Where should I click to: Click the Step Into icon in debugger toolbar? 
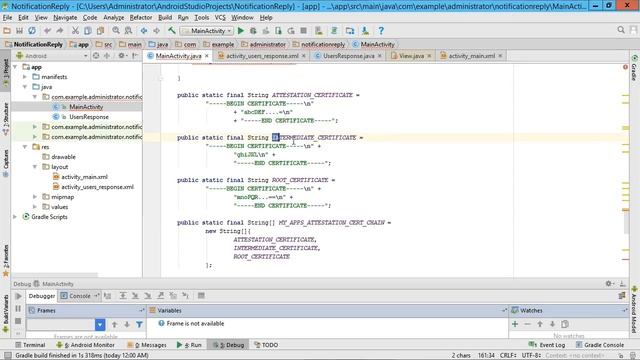(x=135, y=296)
